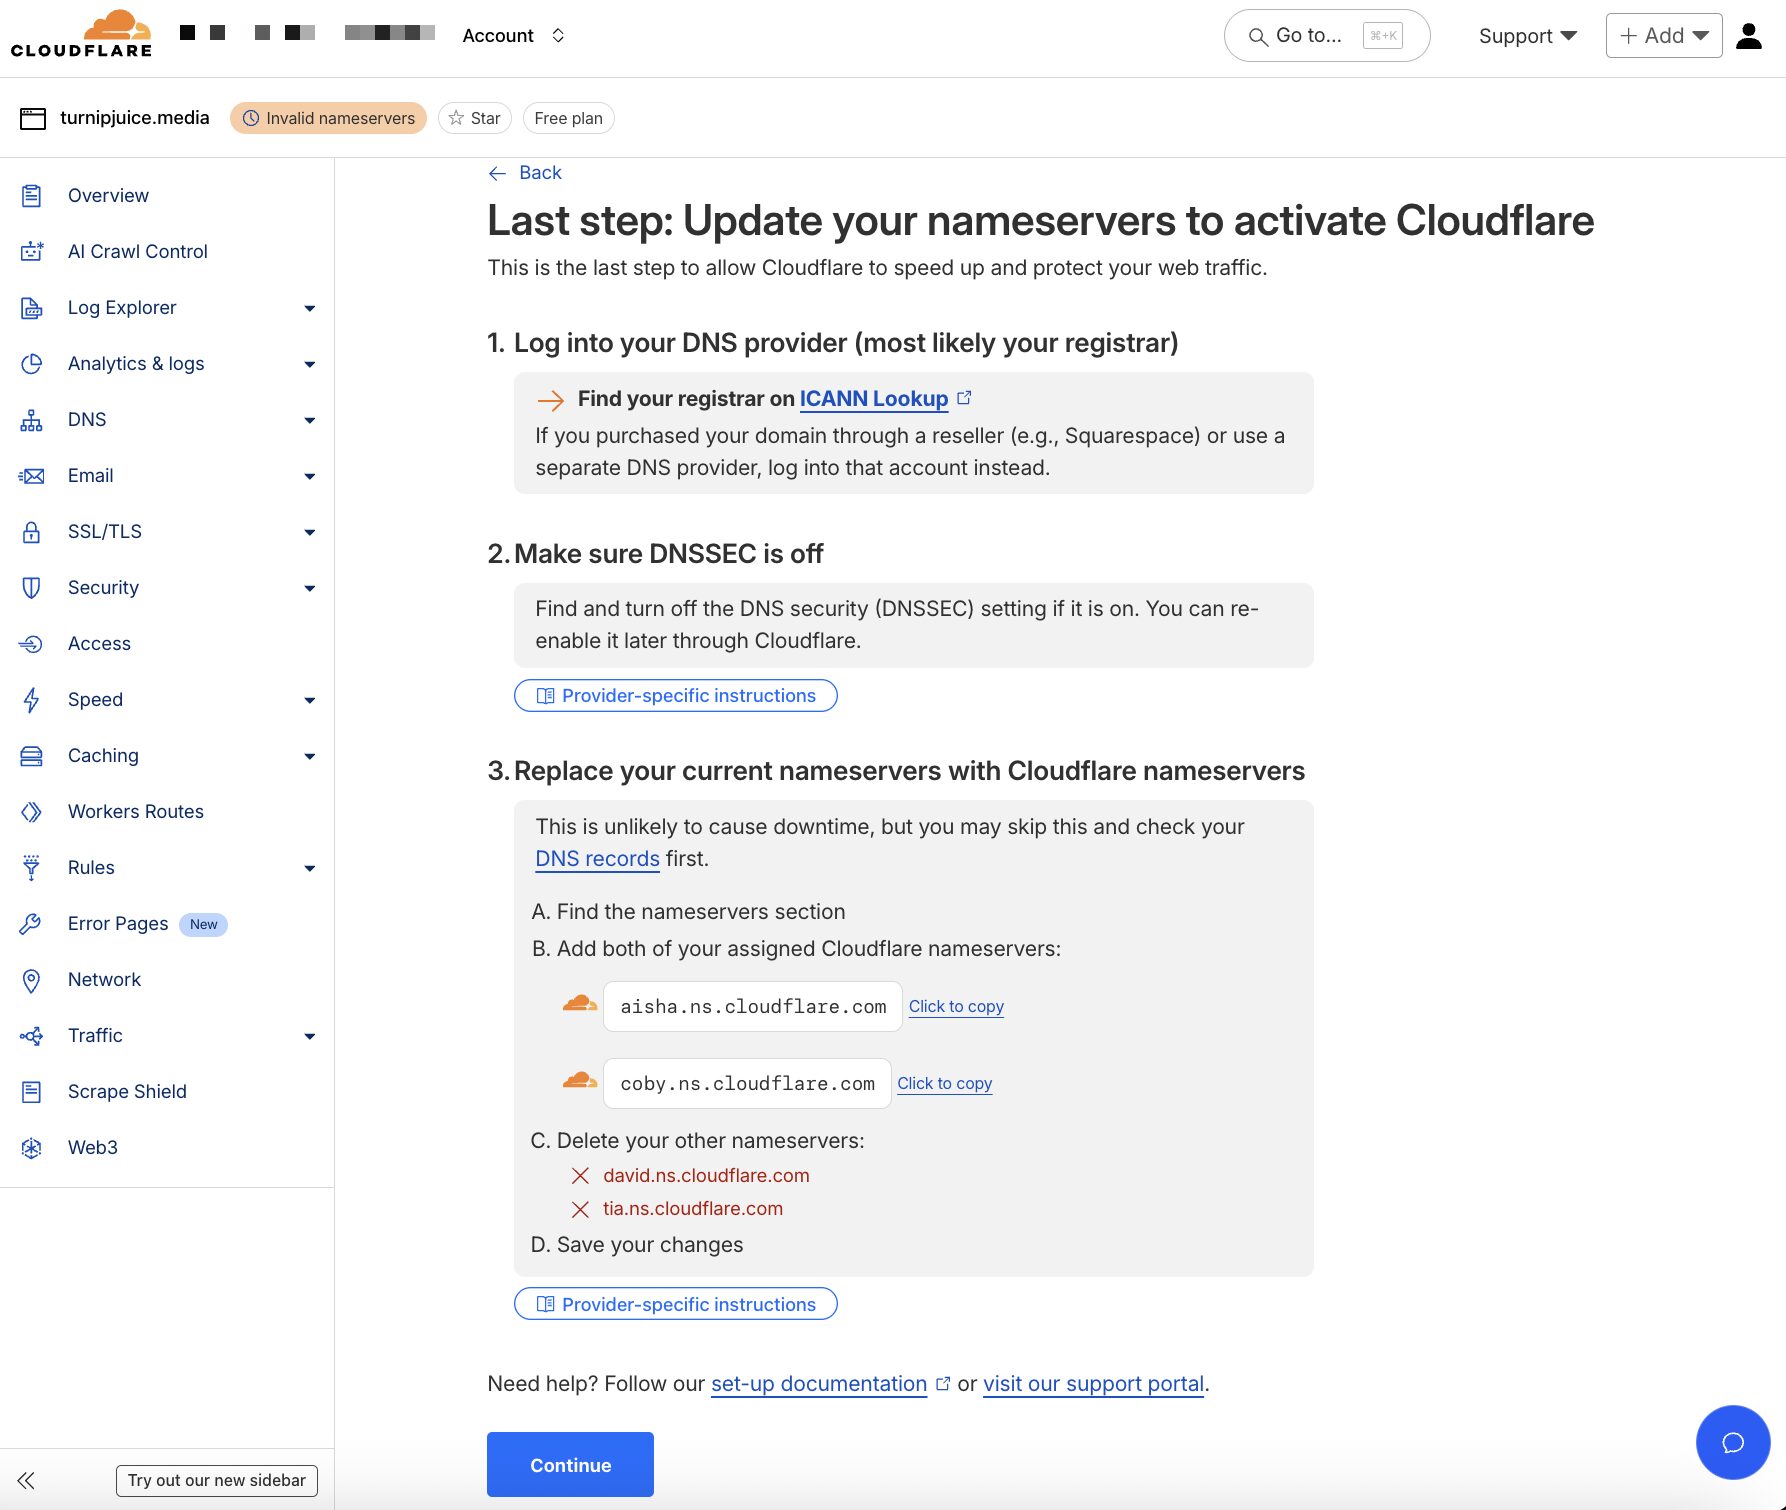Select the Speed lightning icon

31,699
